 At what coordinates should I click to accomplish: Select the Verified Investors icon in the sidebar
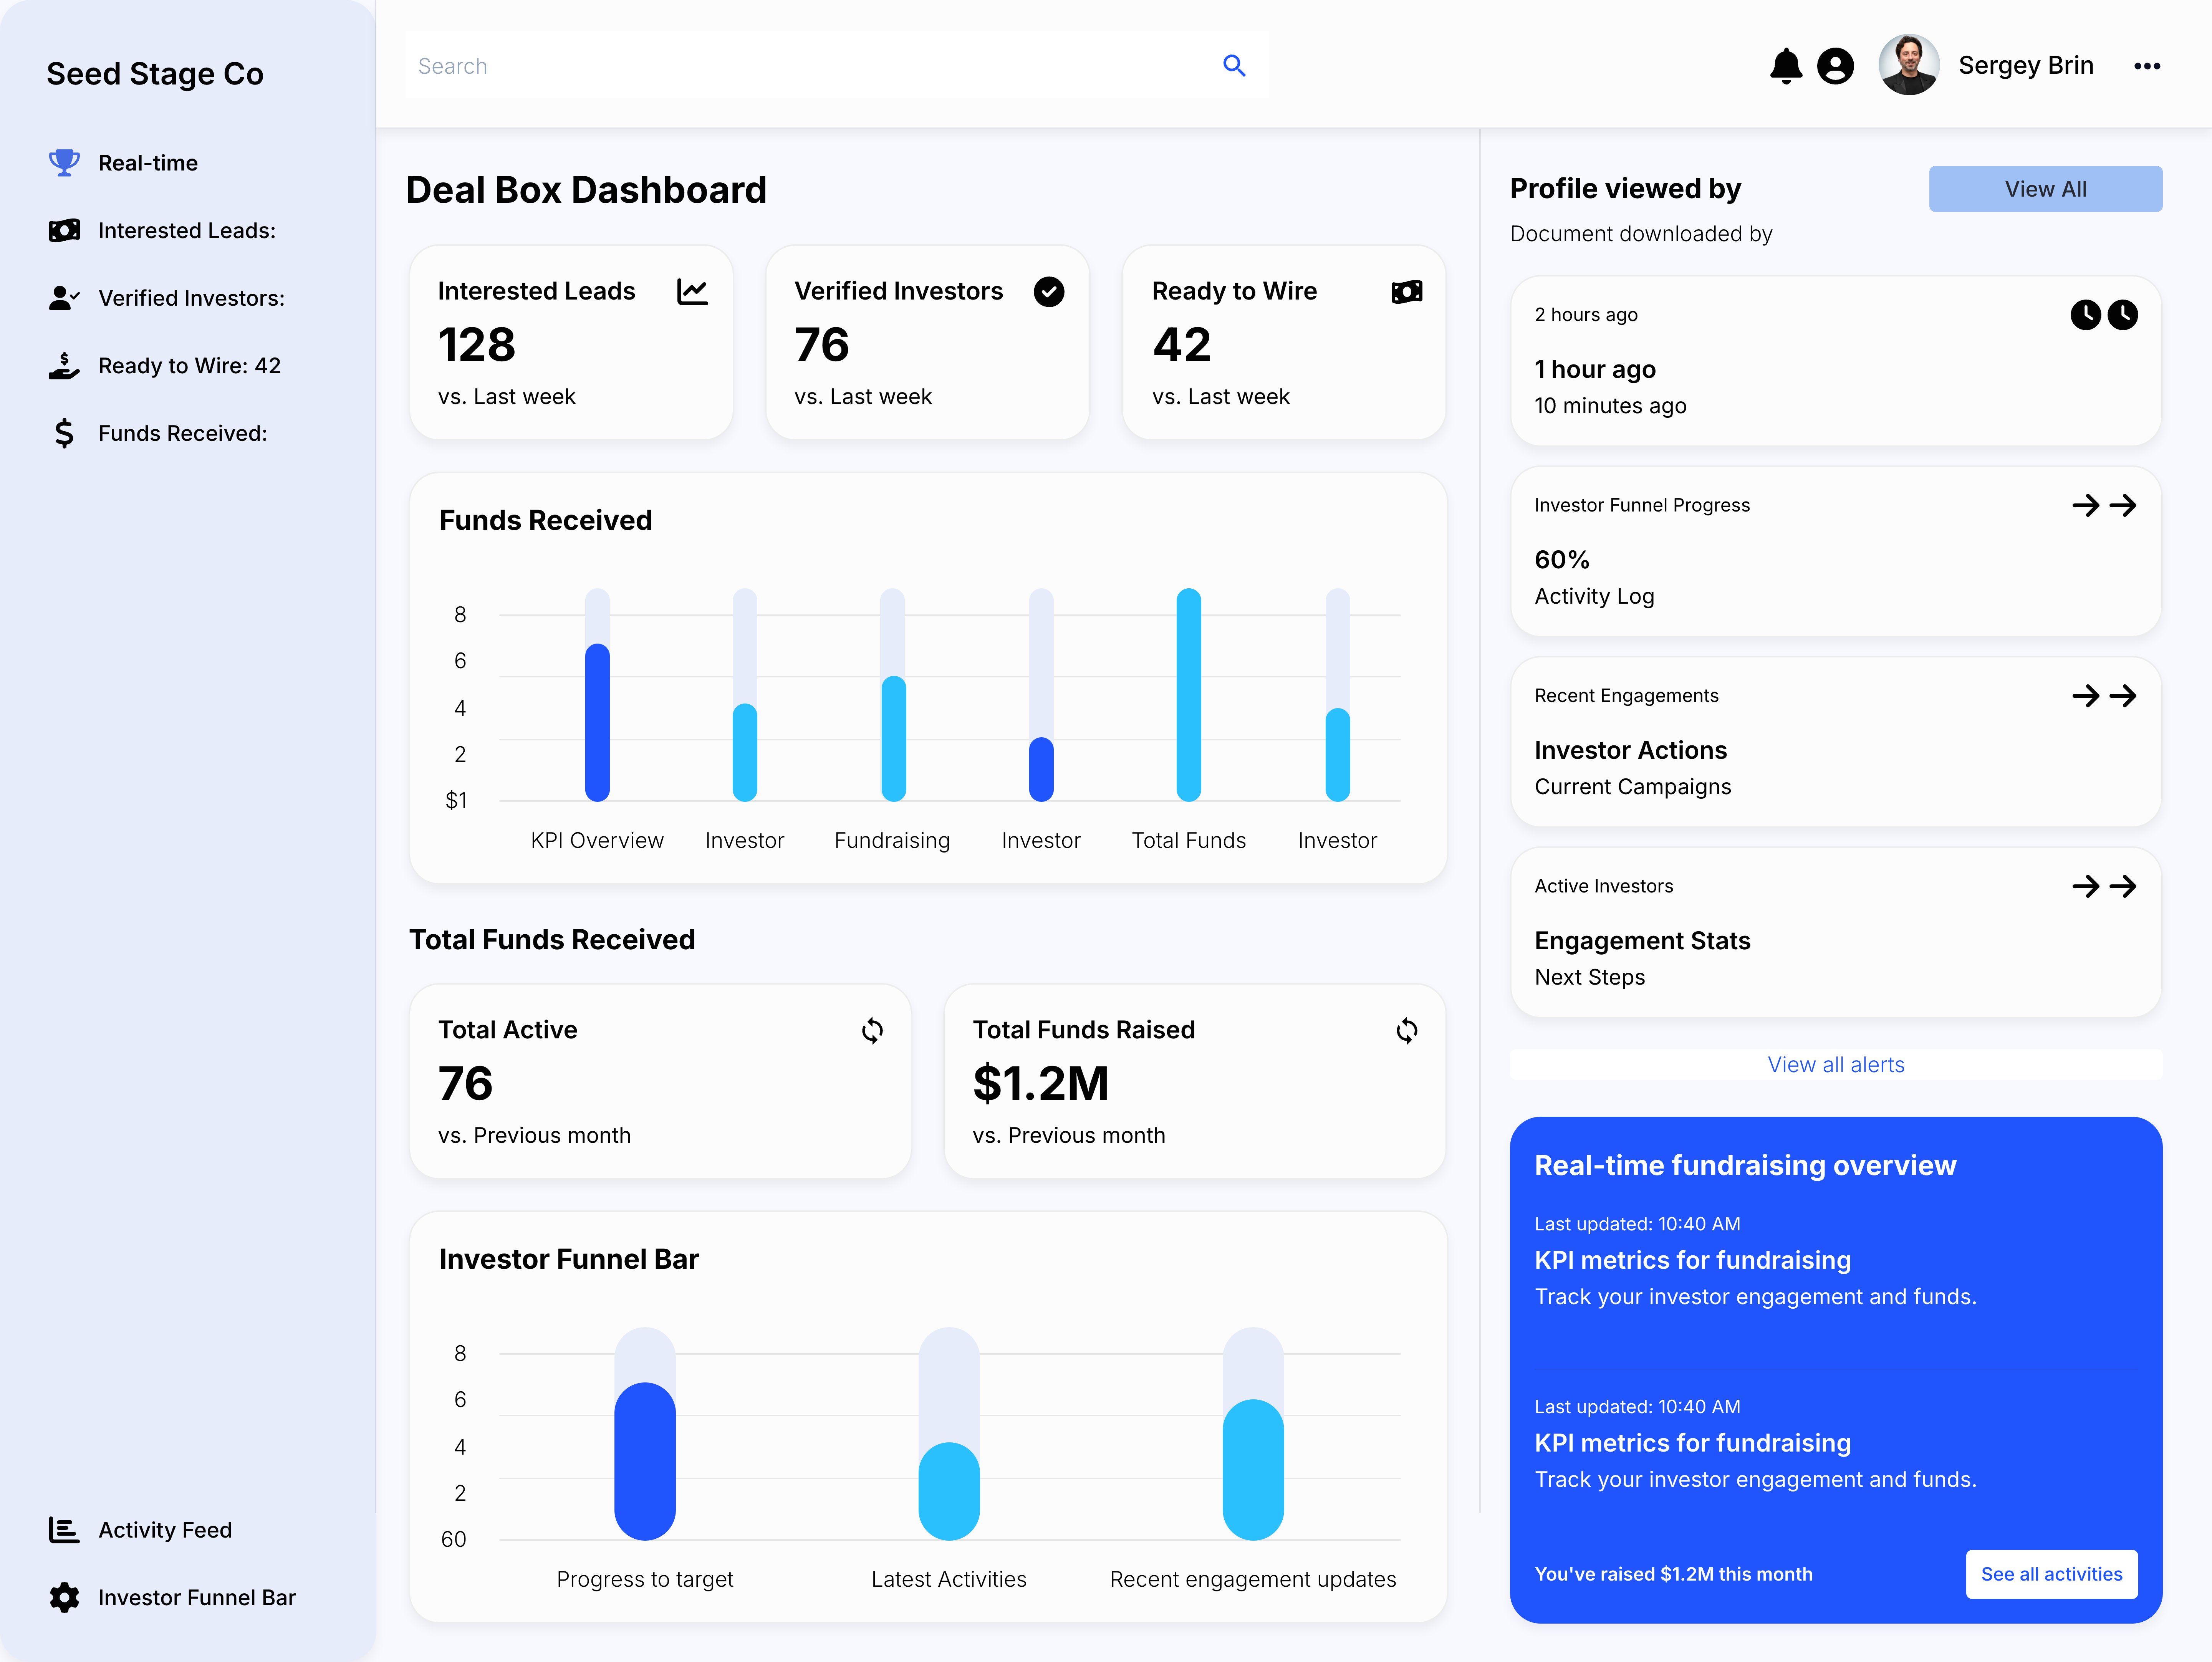(64, 297)
